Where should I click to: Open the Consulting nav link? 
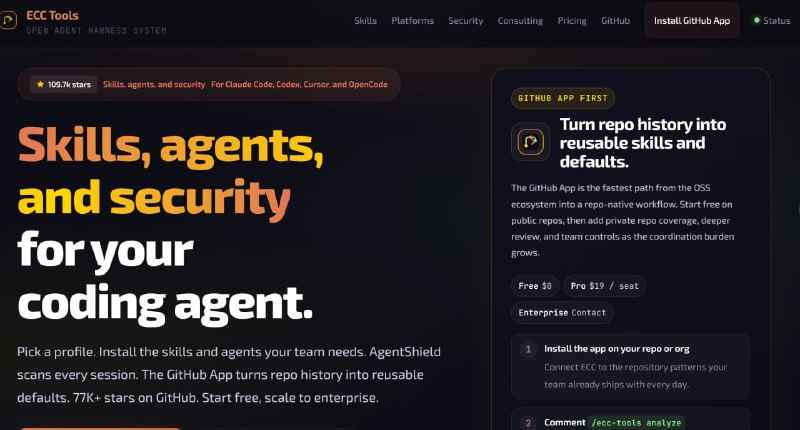pos(520,21)
